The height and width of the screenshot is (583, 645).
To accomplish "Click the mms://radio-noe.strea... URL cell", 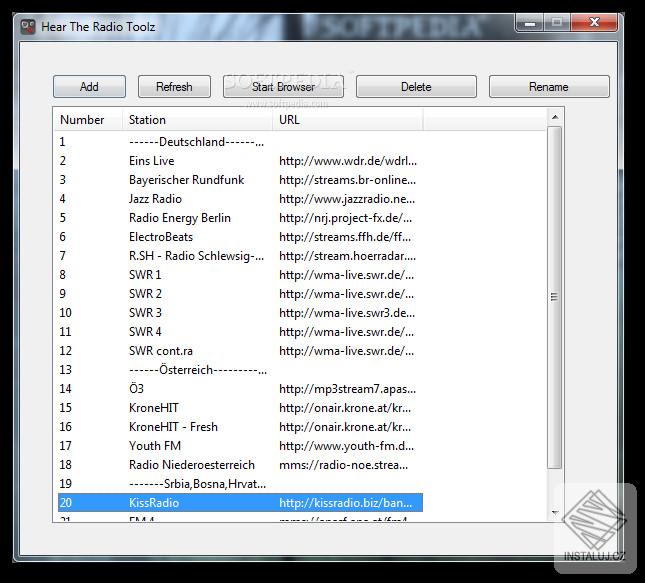I will (344, 465).
